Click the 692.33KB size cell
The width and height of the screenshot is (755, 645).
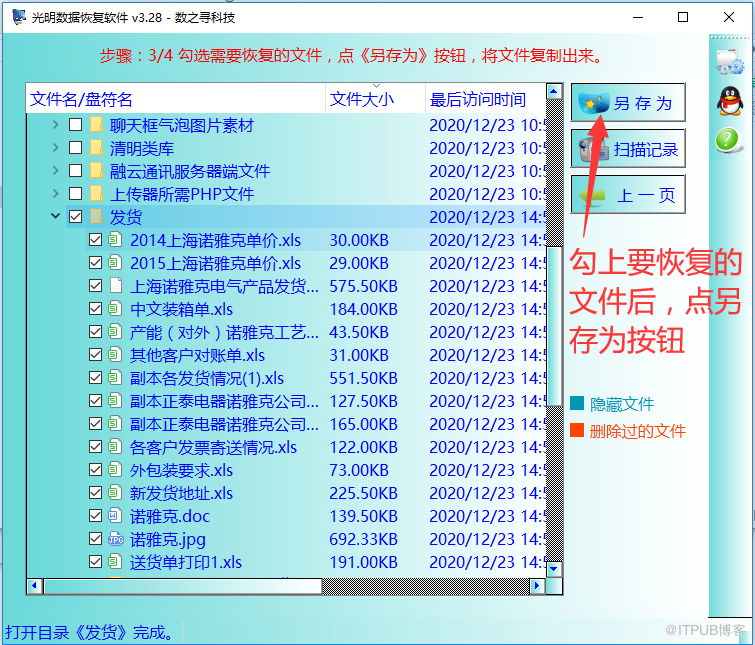364,539
